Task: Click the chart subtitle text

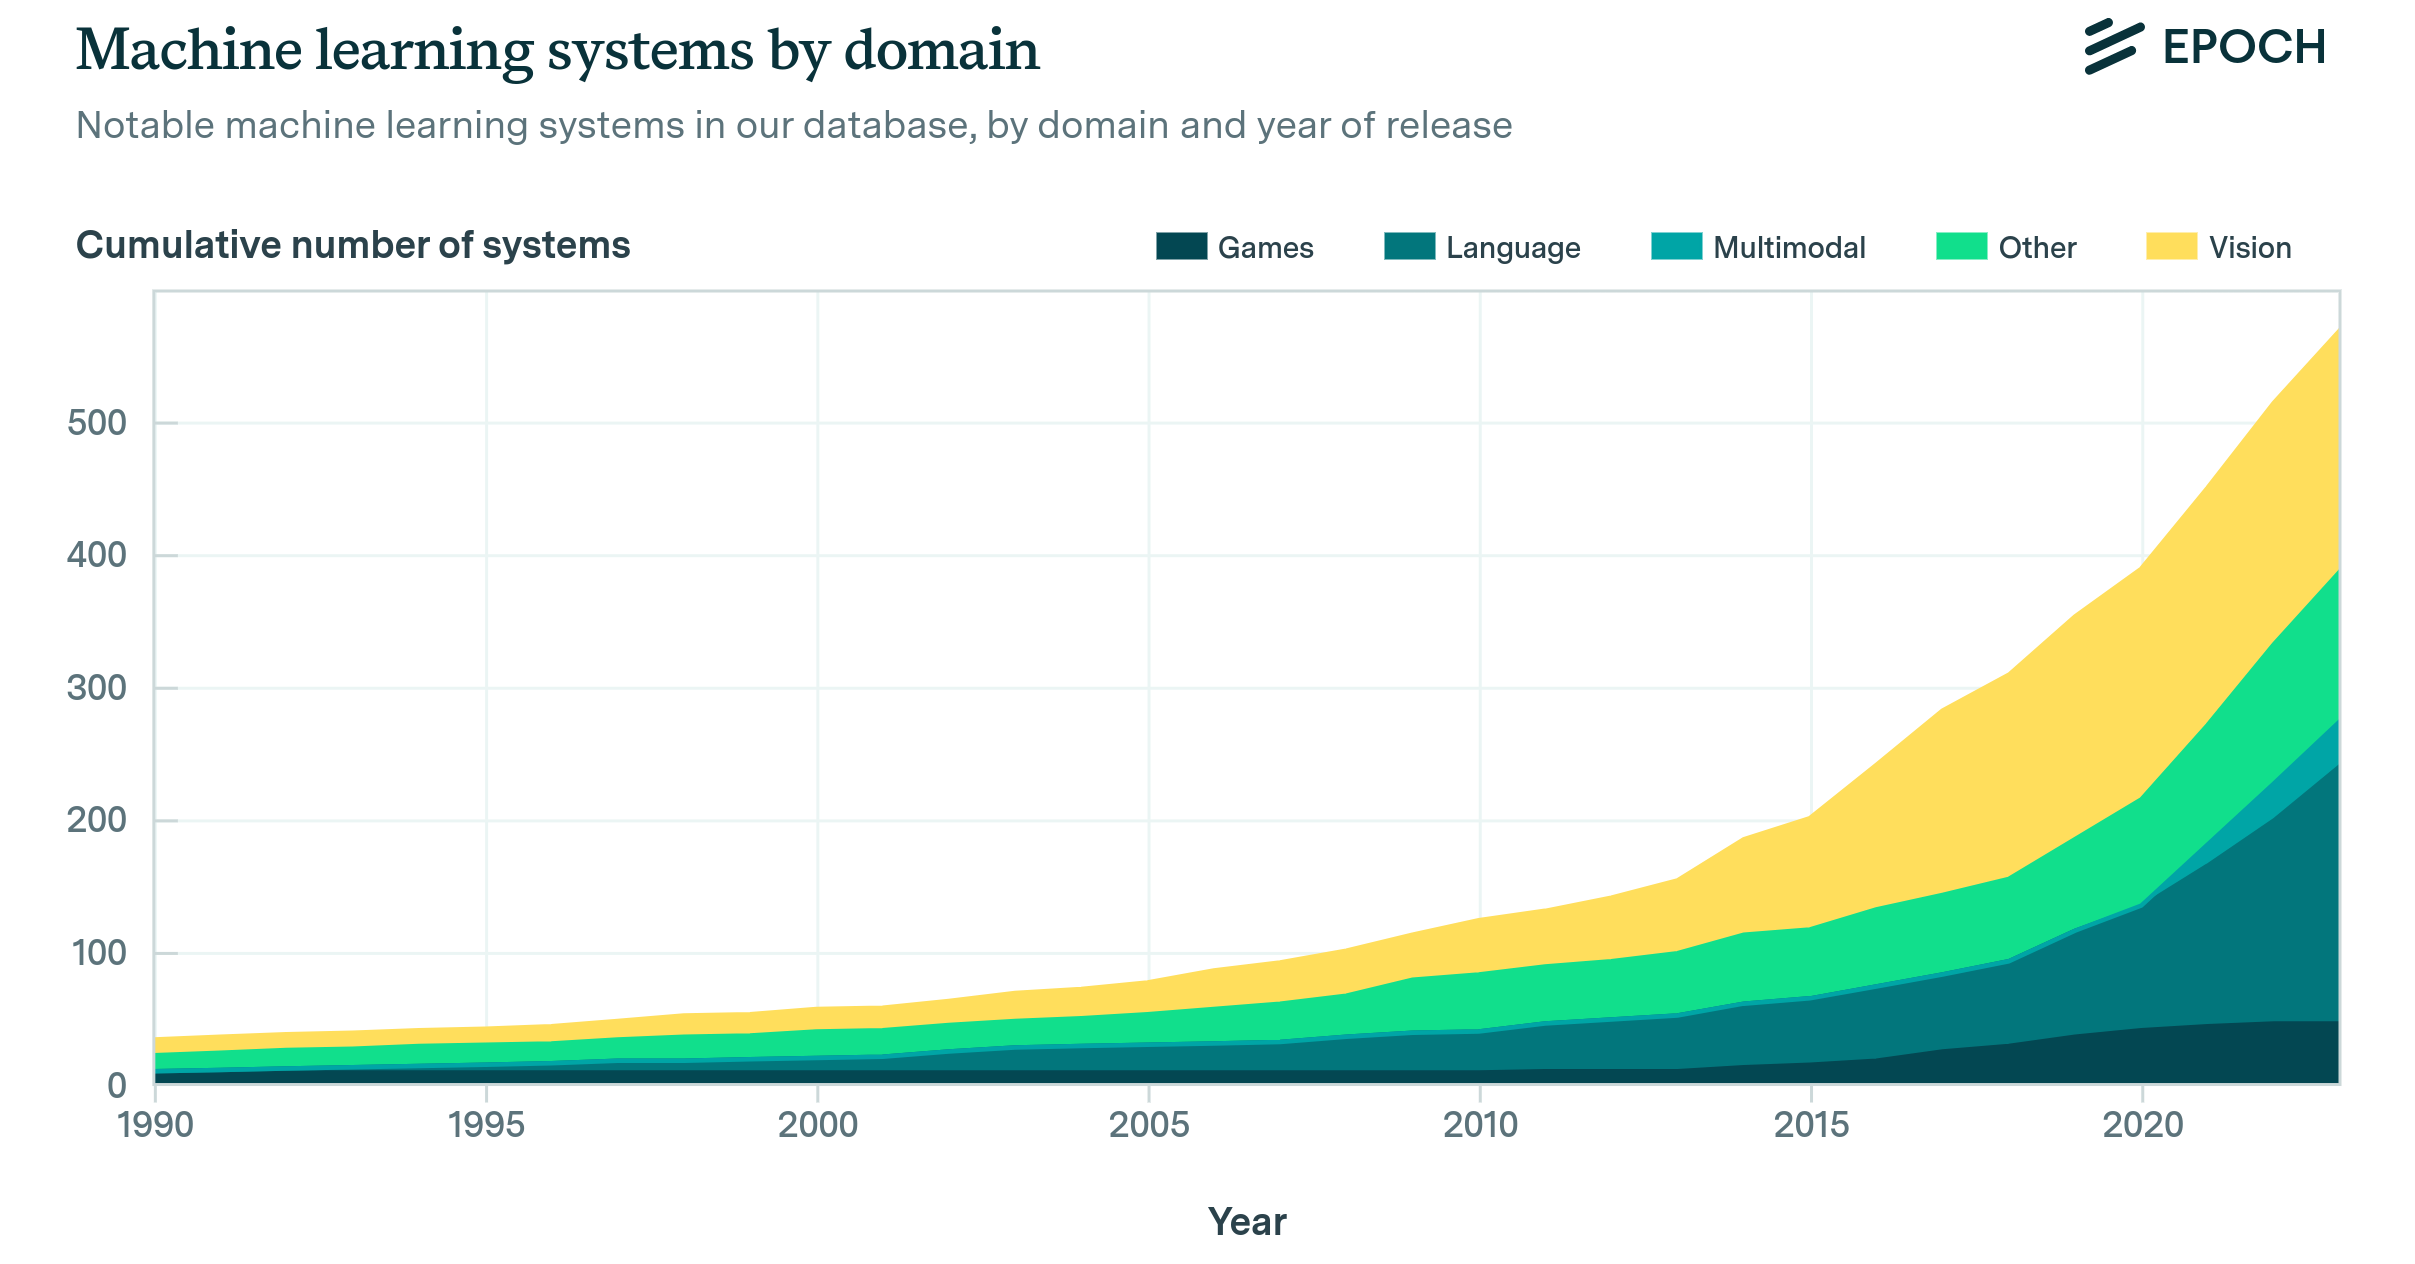Action: point(795,124)
